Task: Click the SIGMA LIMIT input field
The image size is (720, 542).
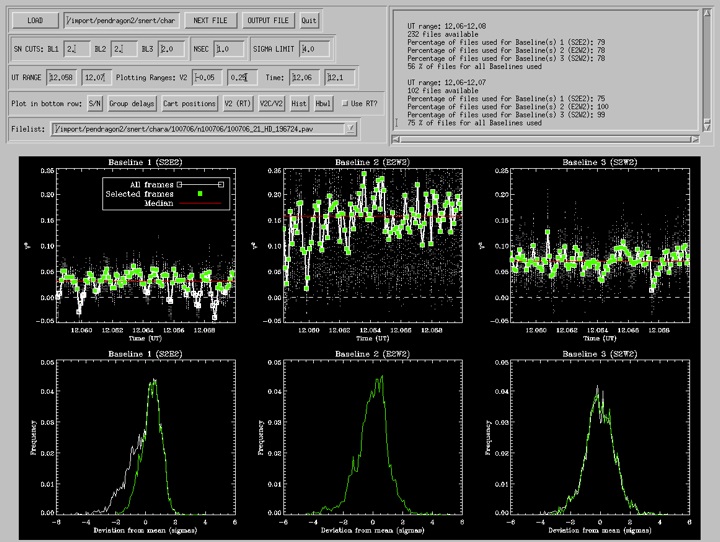Action: [x=315, y=49]
